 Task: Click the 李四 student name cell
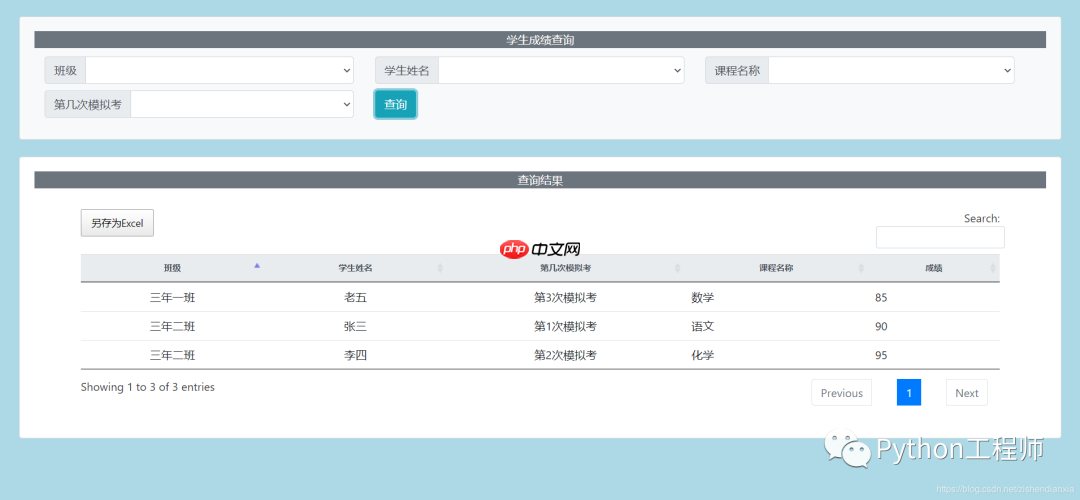pos(355,355)
